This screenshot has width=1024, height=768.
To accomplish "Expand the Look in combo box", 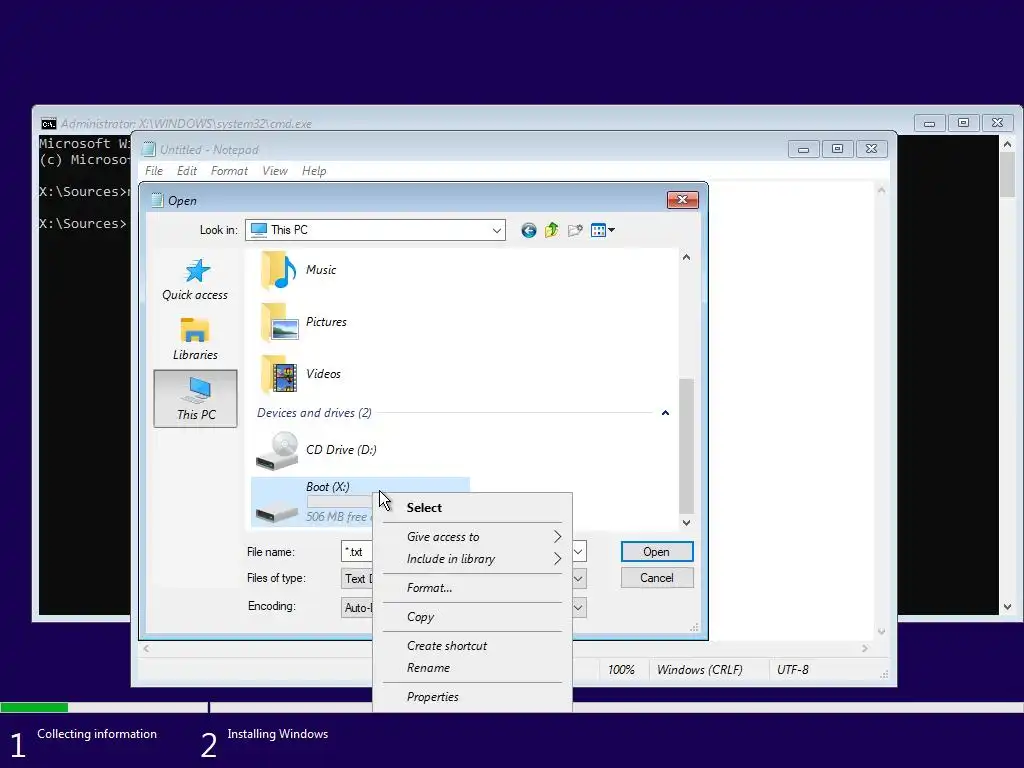I will [497, 230].
